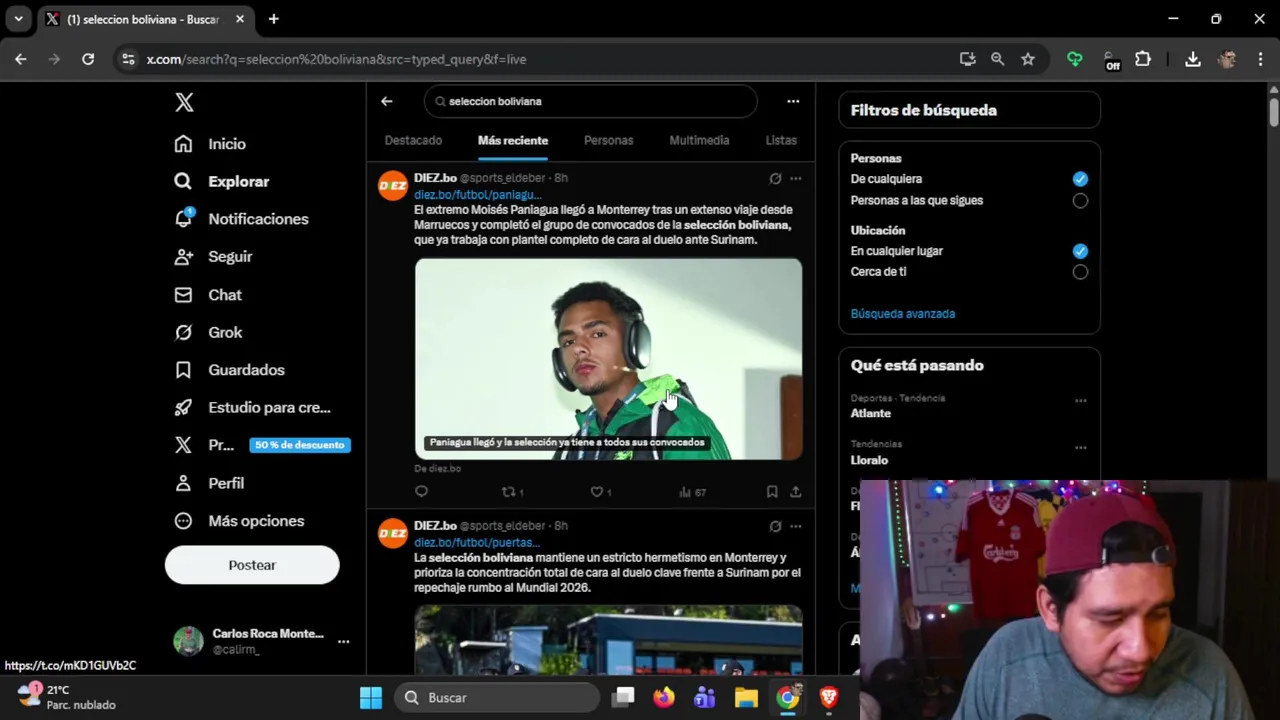Open Firefox from the taskbar
Viewport: 1280px width, 720px height.
[664, 698]
